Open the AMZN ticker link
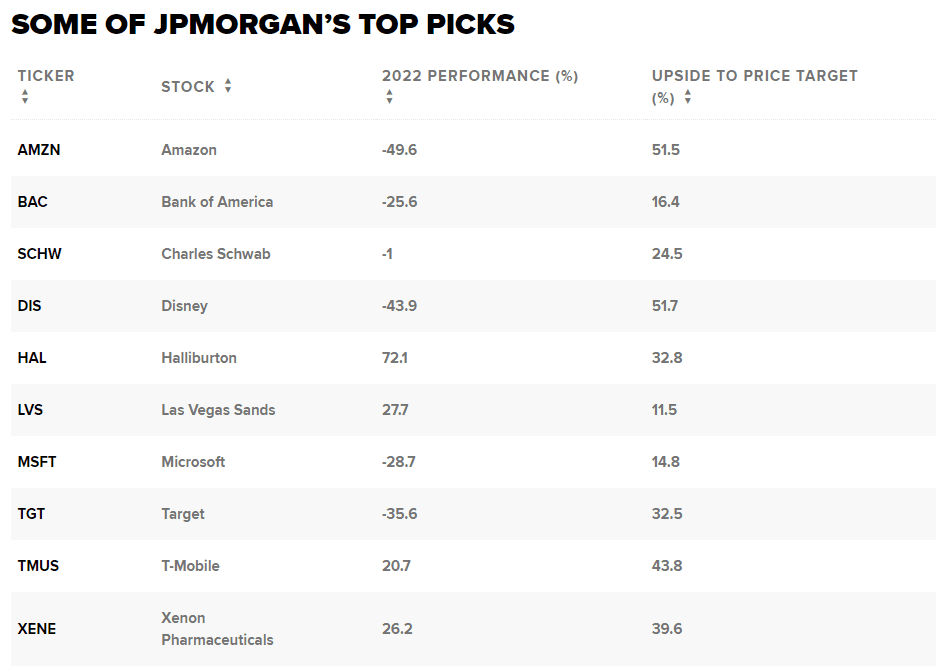 pos(39,150)
